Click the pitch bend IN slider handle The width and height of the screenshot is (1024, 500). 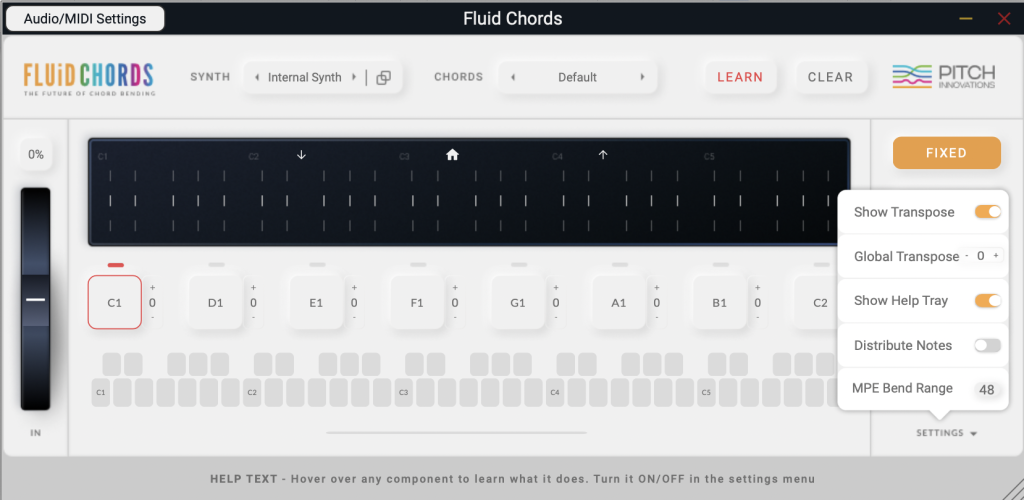point(35,300)
